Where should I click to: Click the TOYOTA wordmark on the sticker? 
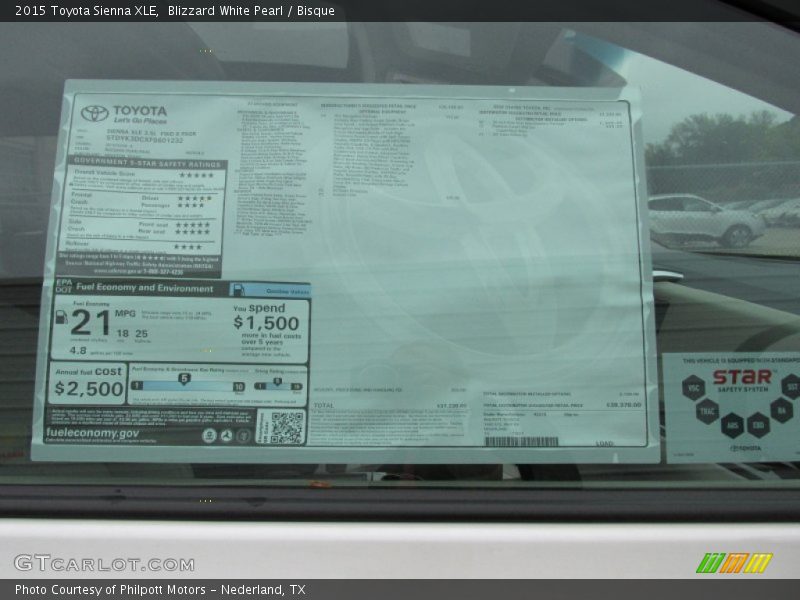[140, 111]
